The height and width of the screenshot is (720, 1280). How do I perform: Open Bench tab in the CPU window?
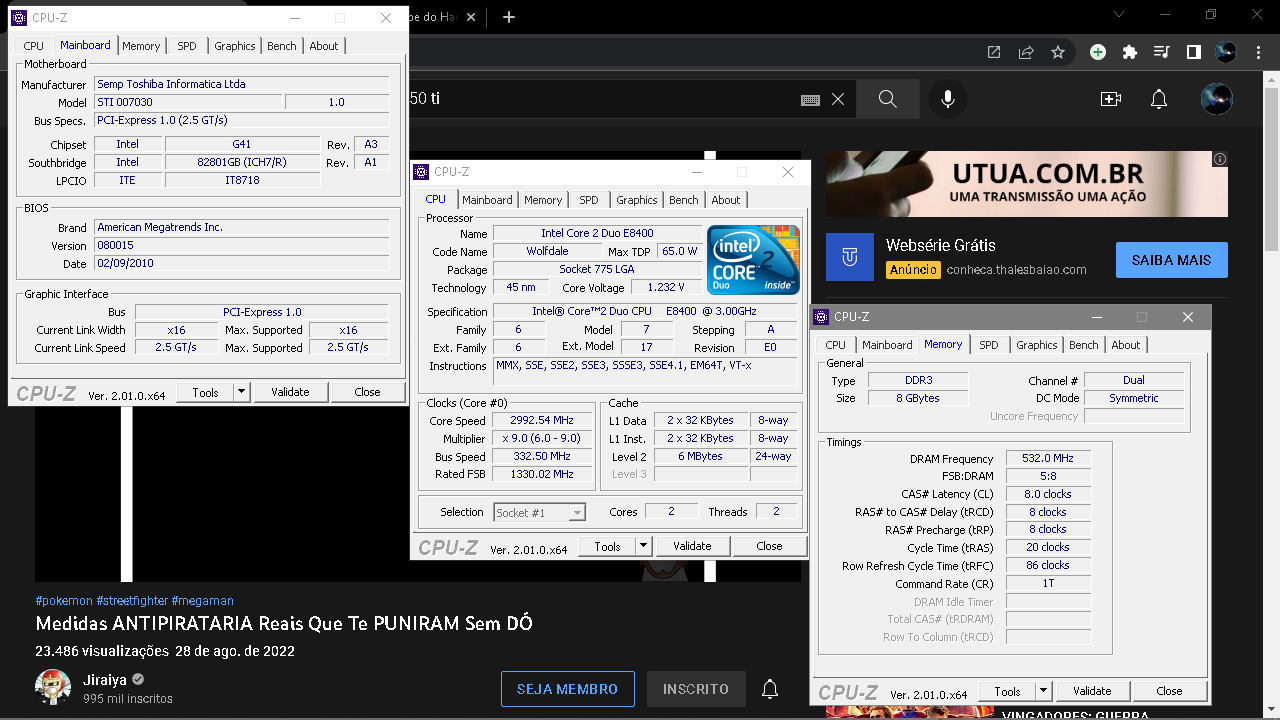click(684, 200)
